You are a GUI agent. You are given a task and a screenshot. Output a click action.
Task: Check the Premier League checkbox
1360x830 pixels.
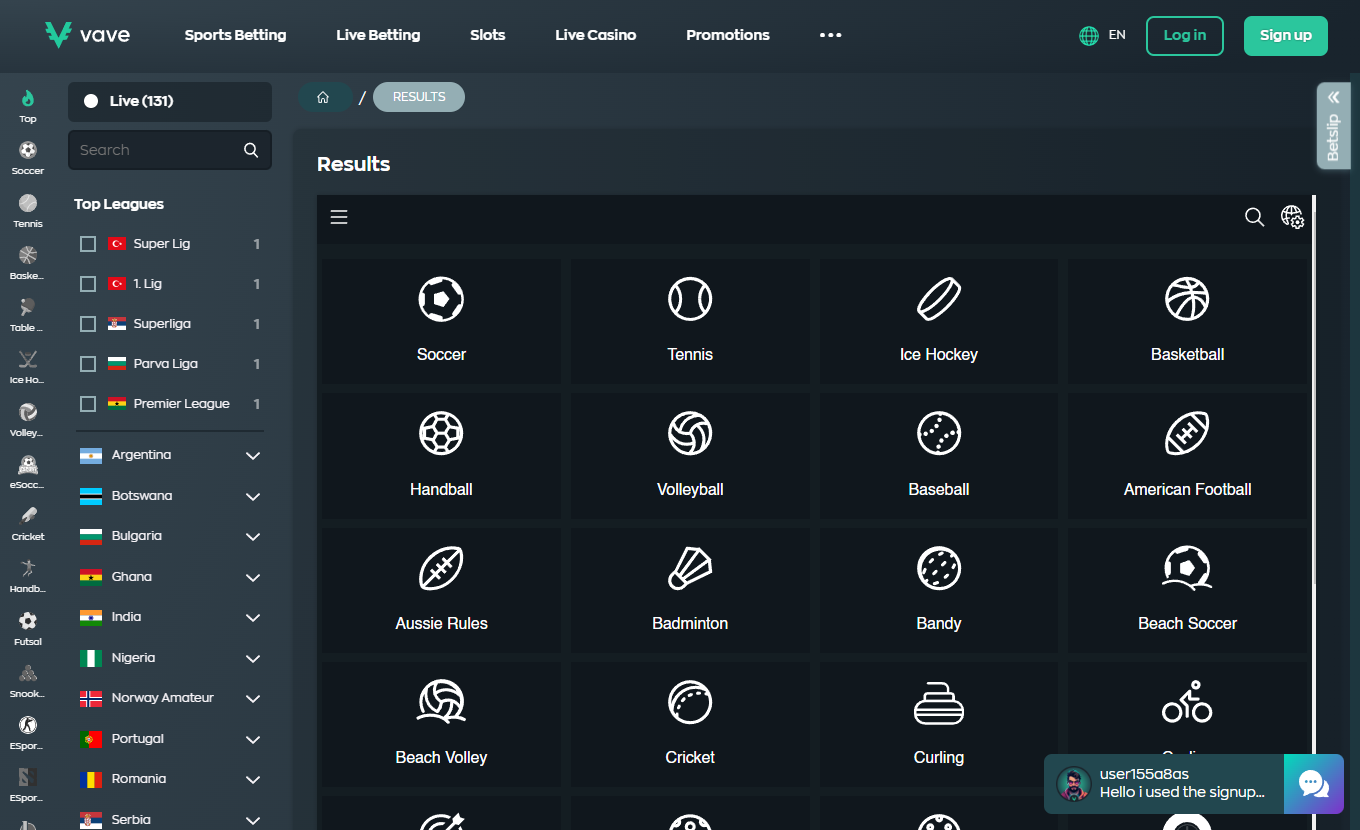pos(88,404)
